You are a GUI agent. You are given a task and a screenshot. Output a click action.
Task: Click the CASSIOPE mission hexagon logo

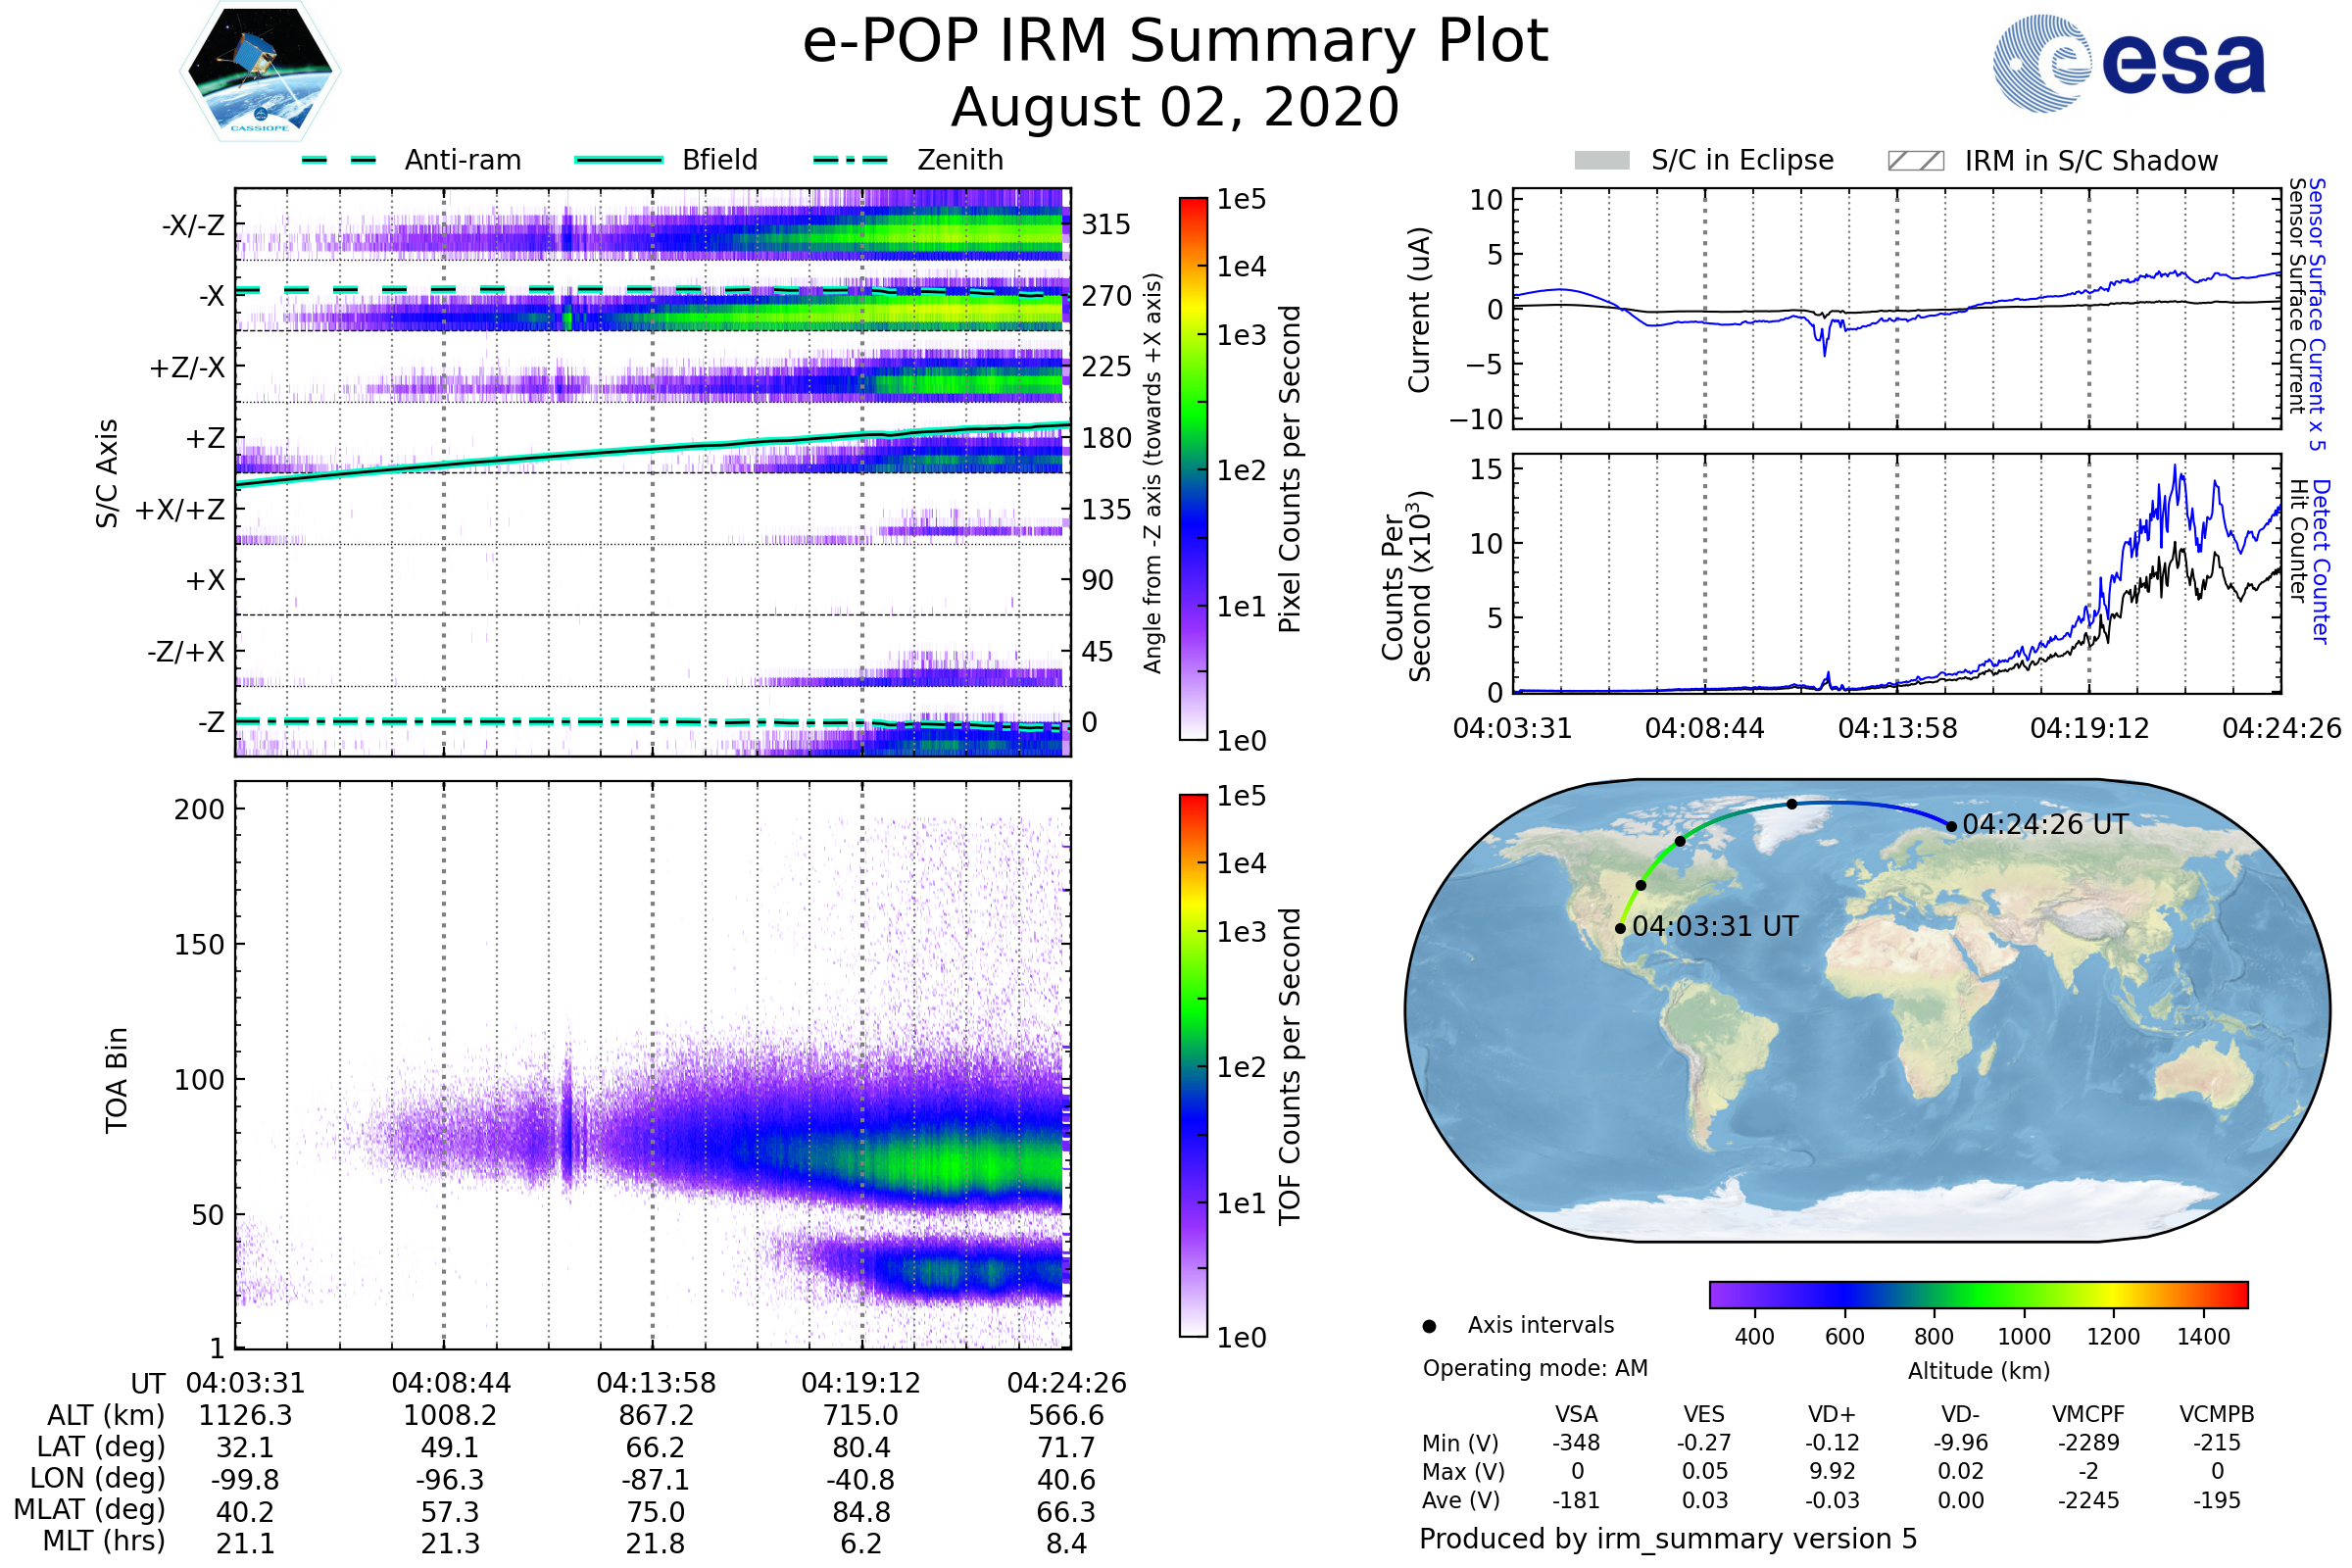260,72
